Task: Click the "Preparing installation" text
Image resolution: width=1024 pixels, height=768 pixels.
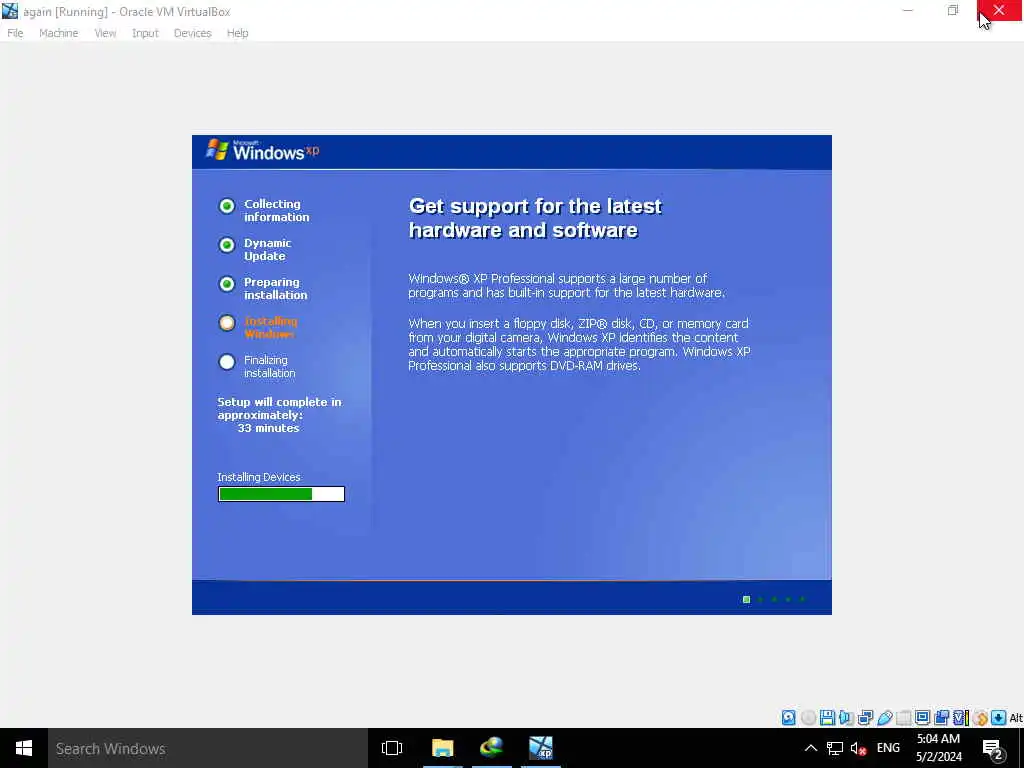Action: (x=275, y=289)
